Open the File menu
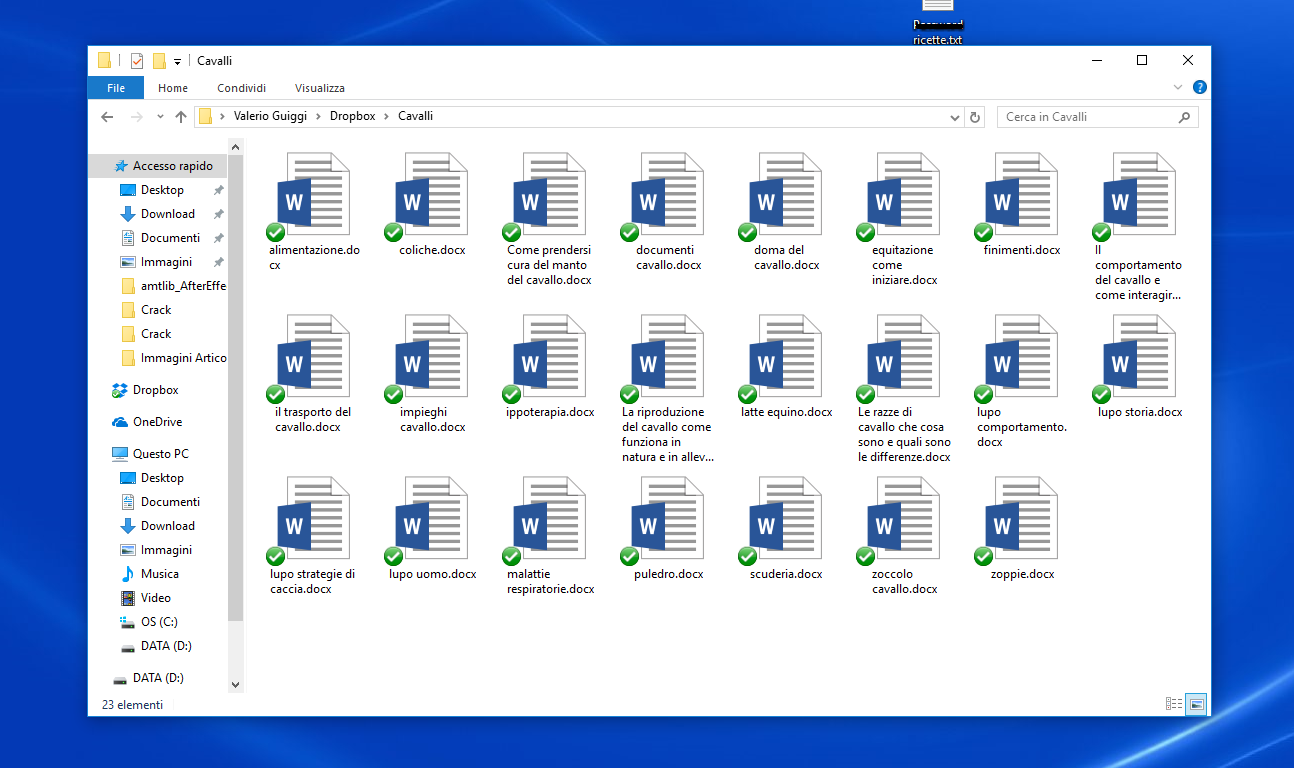 (x=116, y=88)
